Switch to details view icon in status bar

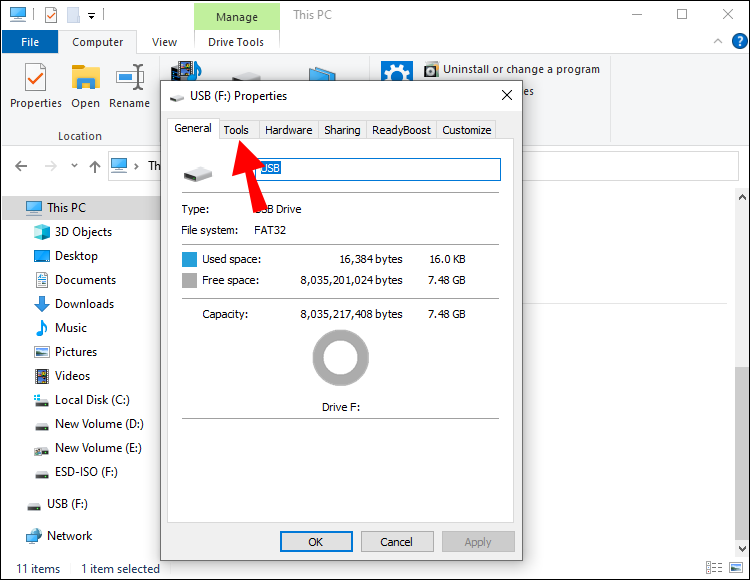(714, 568)
